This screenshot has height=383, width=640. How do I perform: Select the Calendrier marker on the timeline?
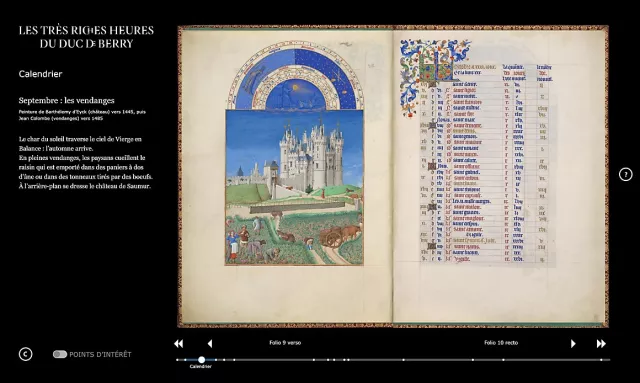[x=201, y=360]
